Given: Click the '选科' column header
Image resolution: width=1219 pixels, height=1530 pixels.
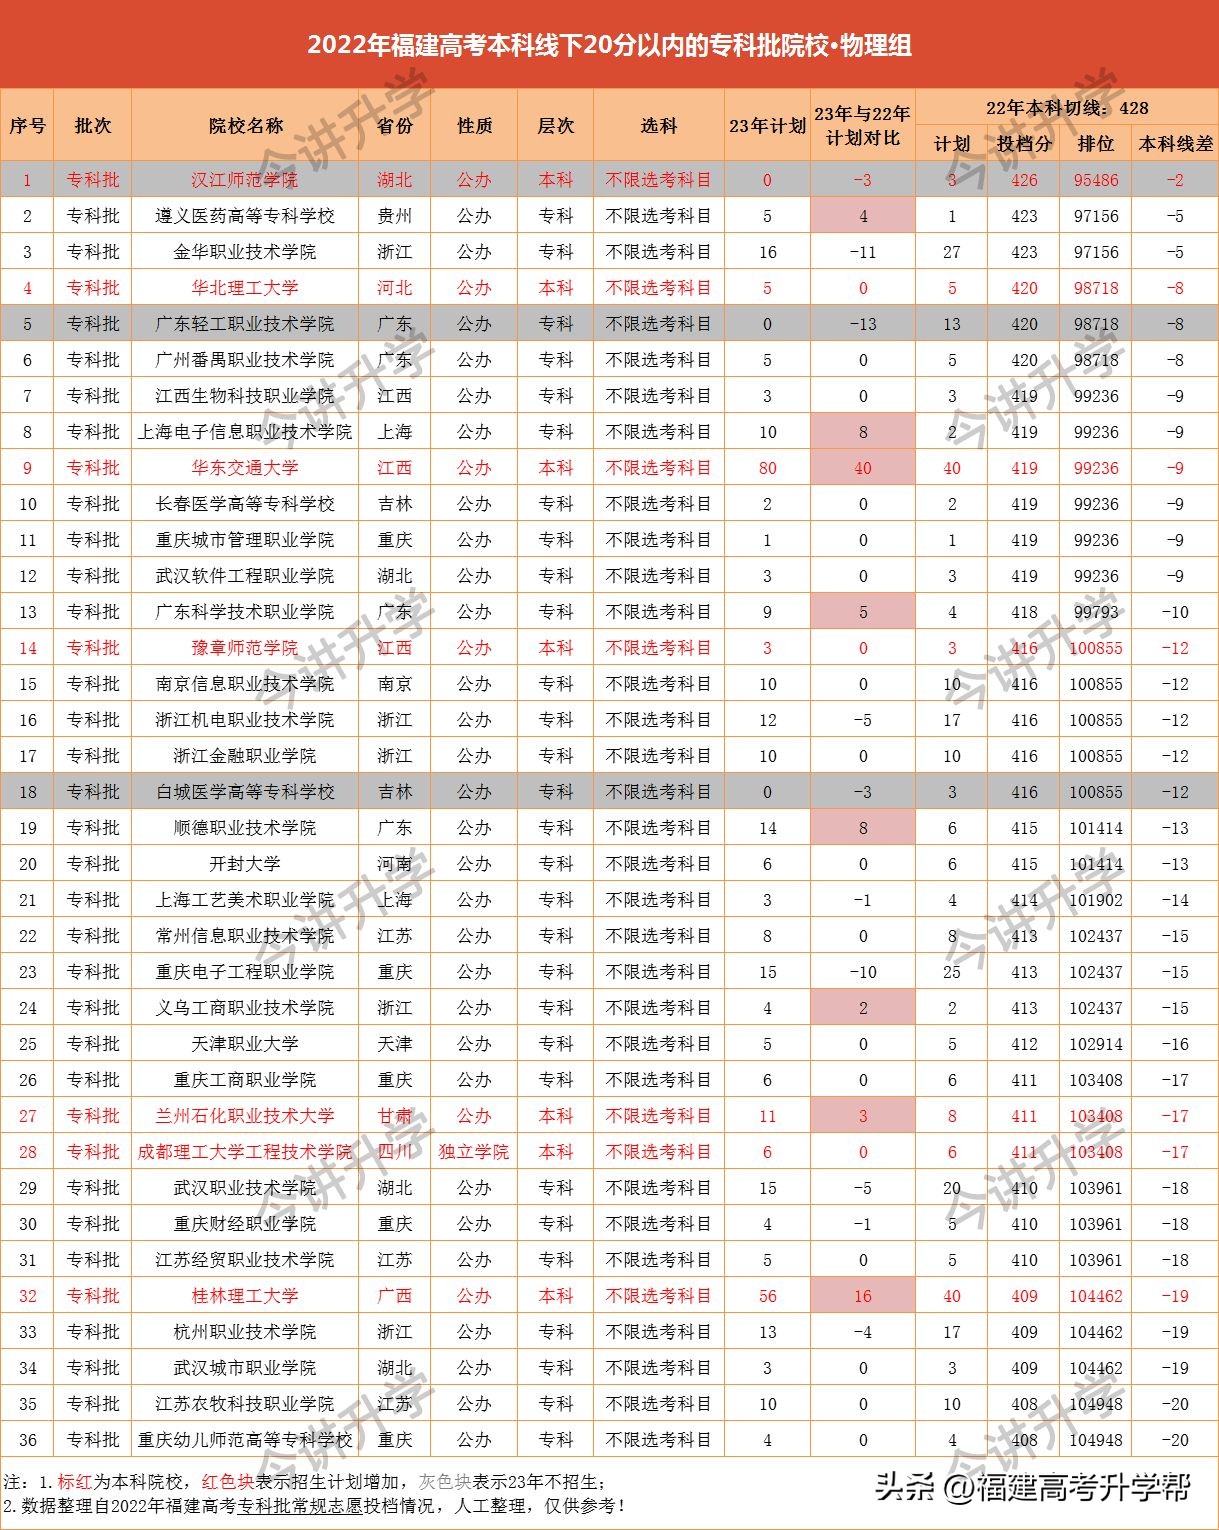Looking at the screenshot, I should tap(658, 126).
